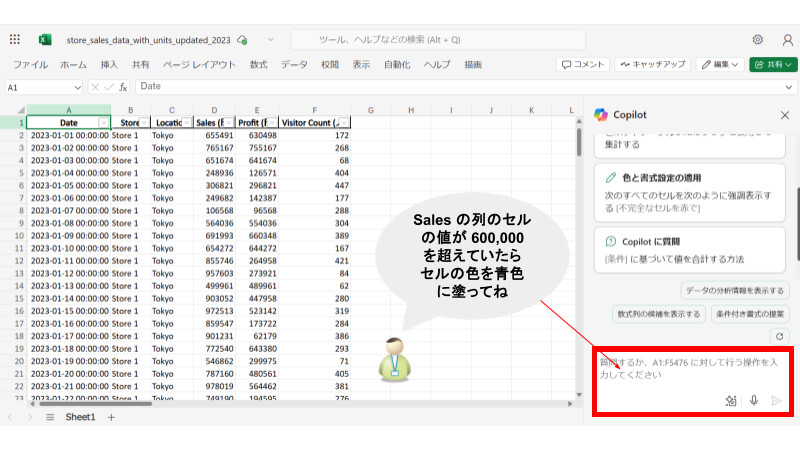This screenshot has height=450, width=800.
Task: Open the 挿入 ribbon tab
Action: pos(109,64)
